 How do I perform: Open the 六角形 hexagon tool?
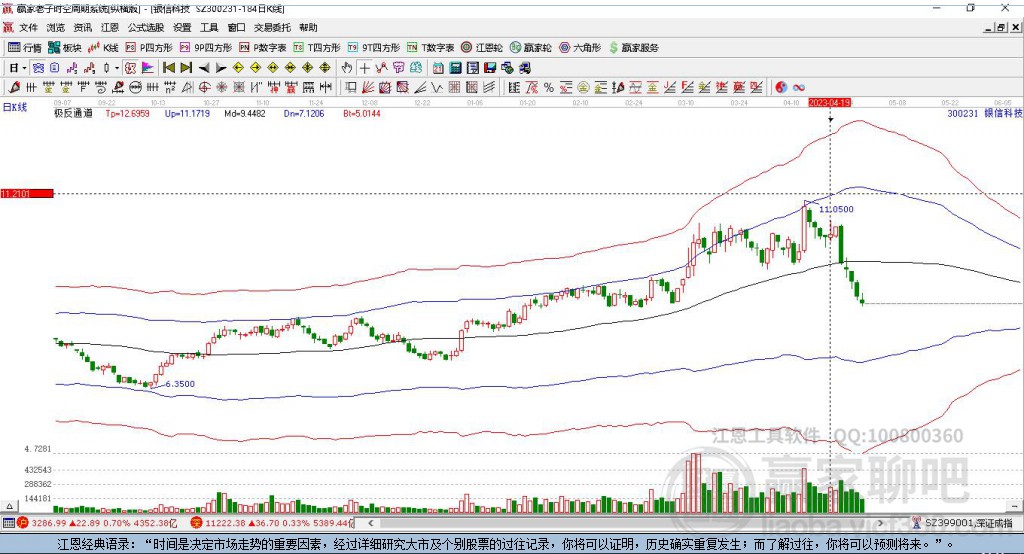[580, 48]
